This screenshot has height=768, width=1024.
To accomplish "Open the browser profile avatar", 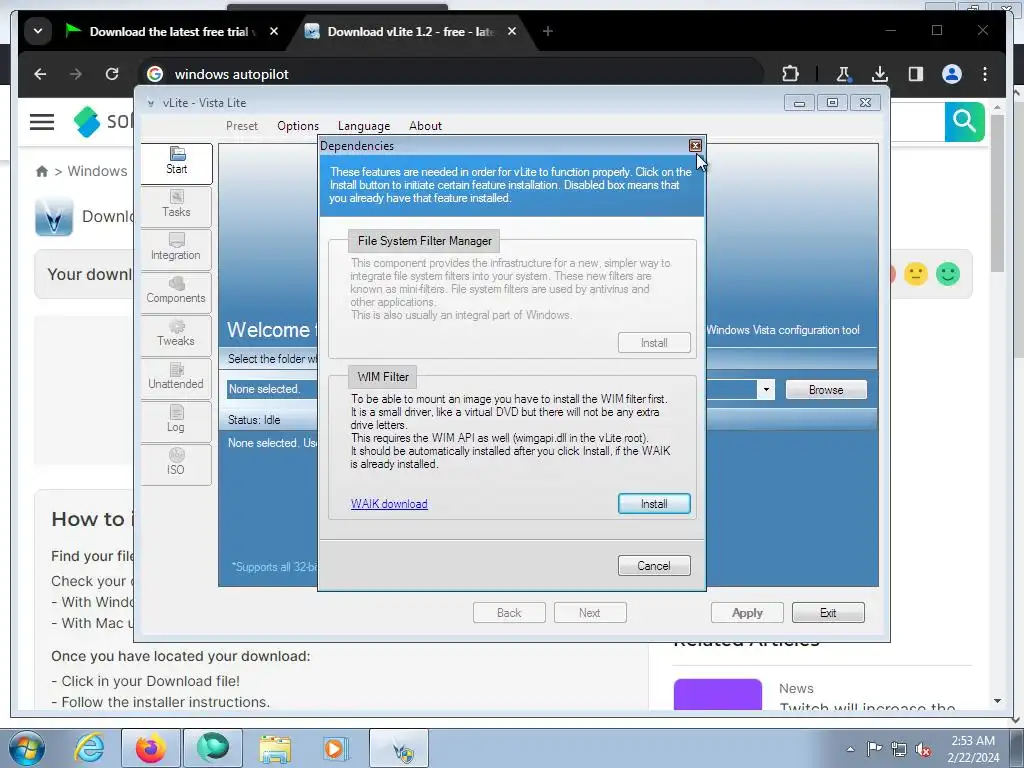I will pos(952,74).
